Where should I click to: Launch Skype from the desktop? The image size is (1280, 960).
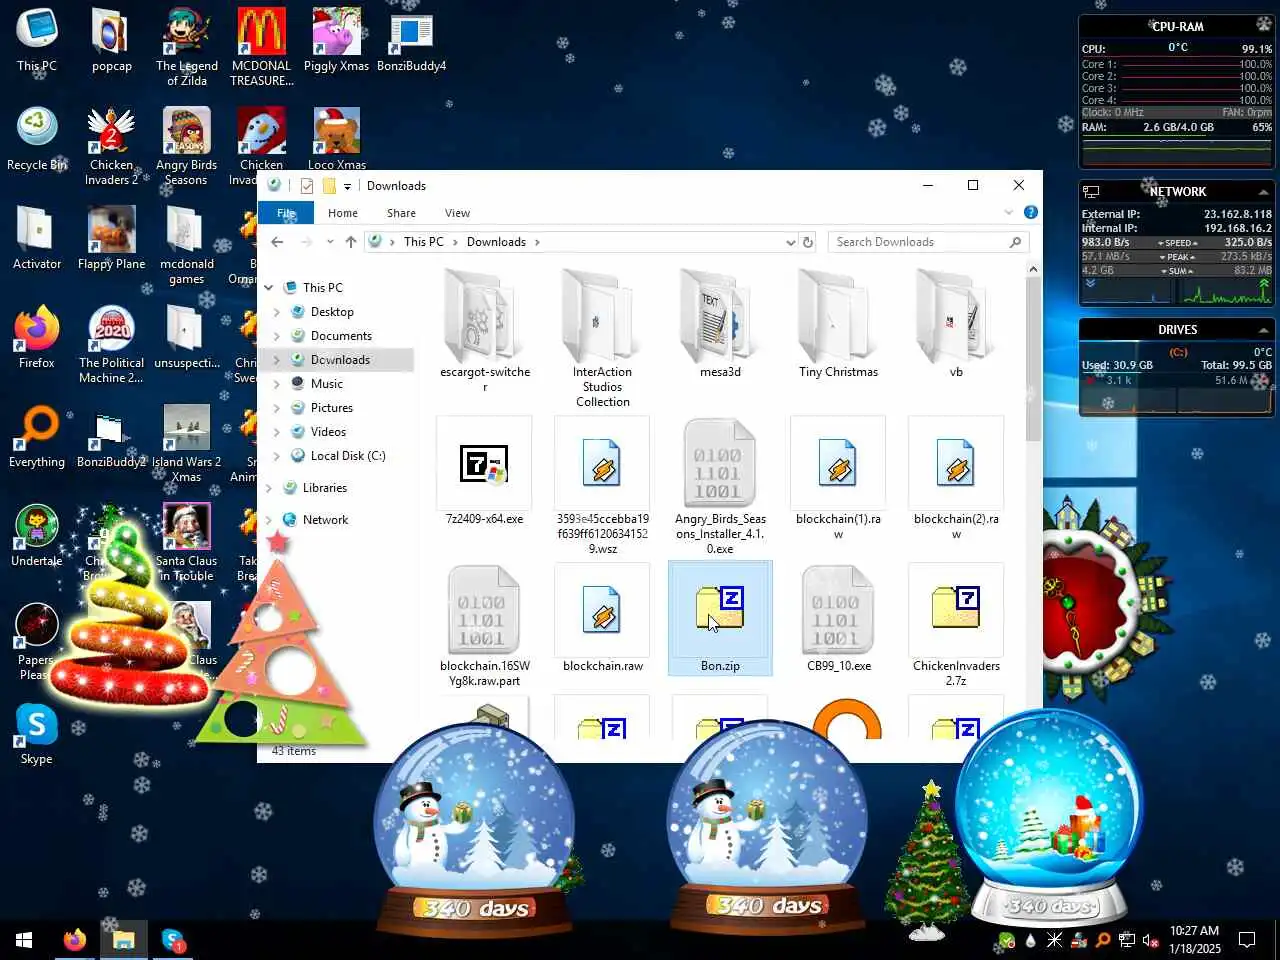(36, 733)
